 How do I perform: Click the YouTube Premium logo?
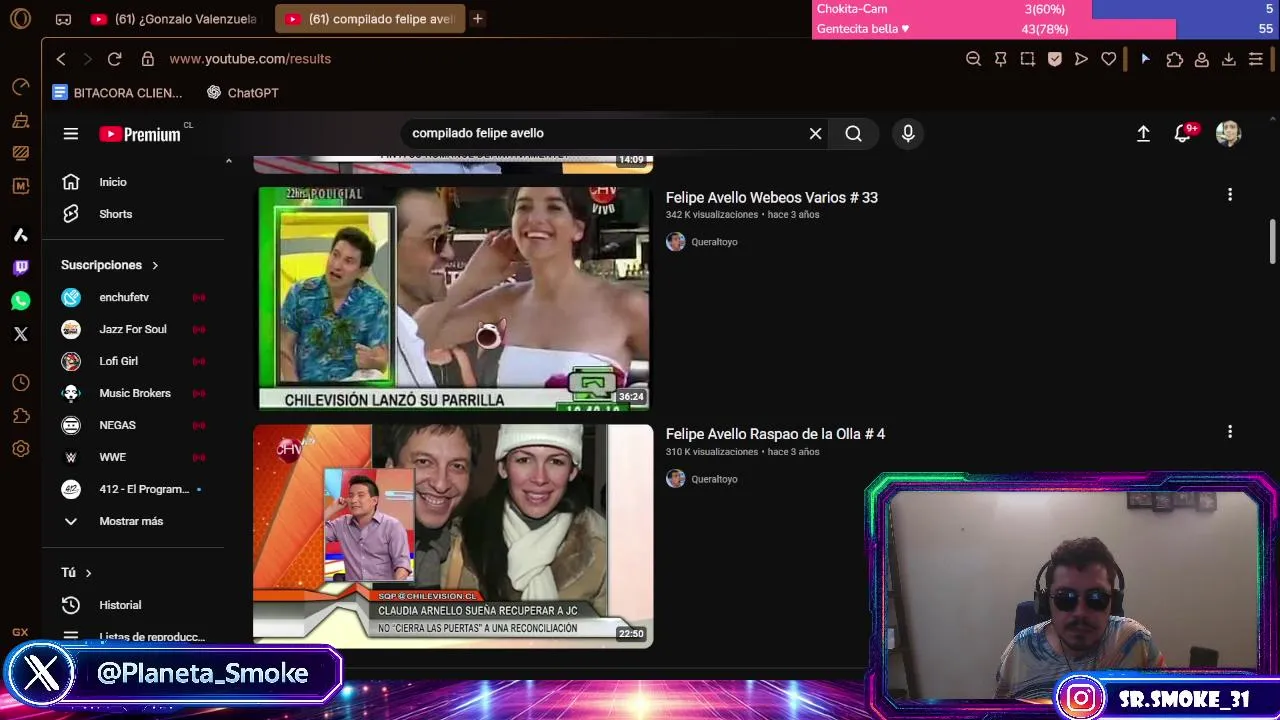click(x=140, y=134)
